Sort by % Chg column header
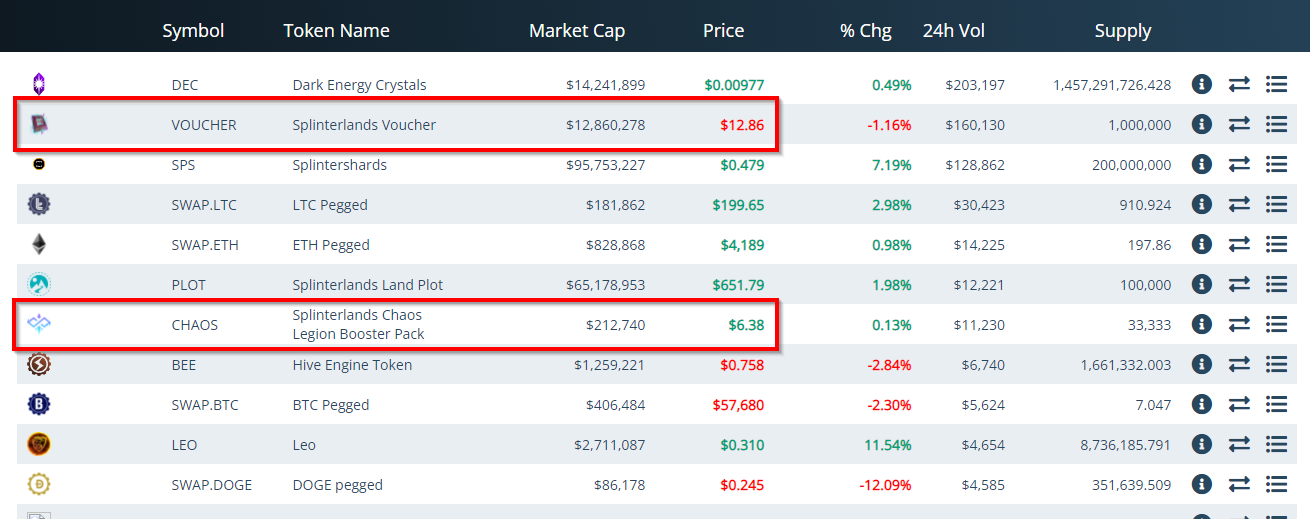Image resolution: width=1310 pixels, height=519 pixels. tap(866, 31)
